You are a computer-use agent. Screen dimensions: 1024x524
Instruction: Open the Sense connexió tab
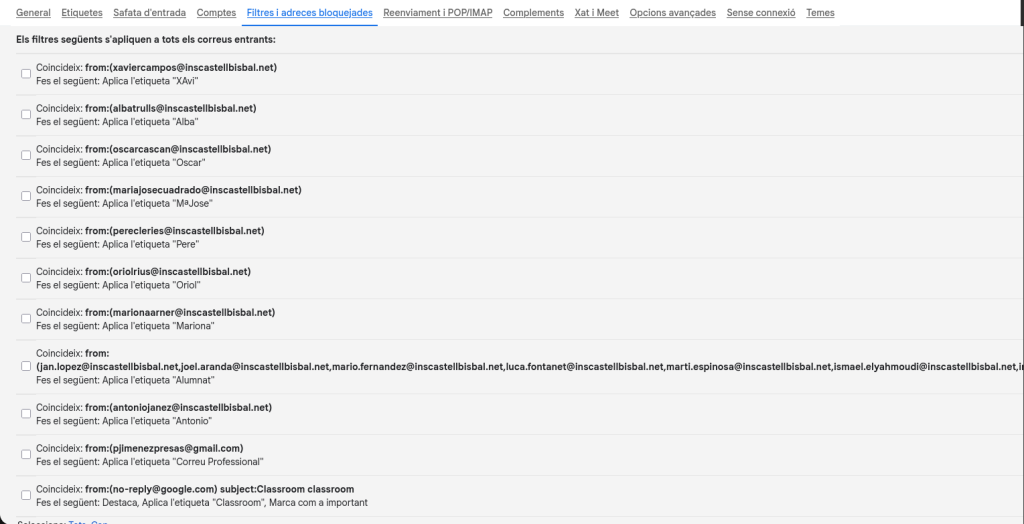[761, 13]
